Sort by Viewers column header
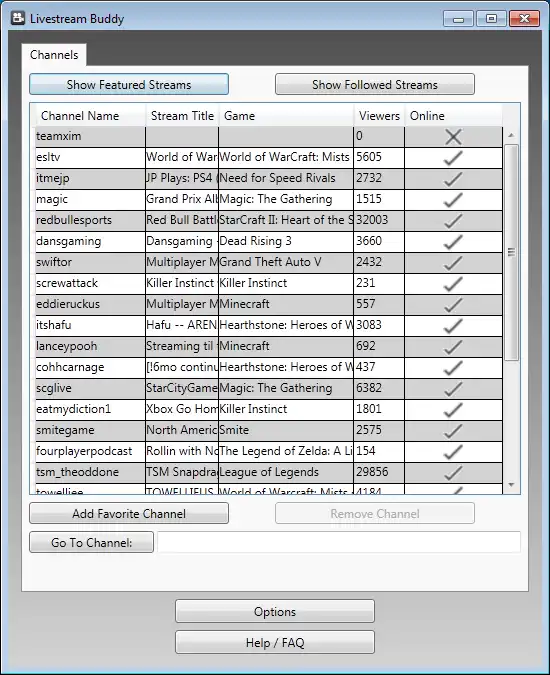This screenshot has height=675, width=550. point(379,115)
